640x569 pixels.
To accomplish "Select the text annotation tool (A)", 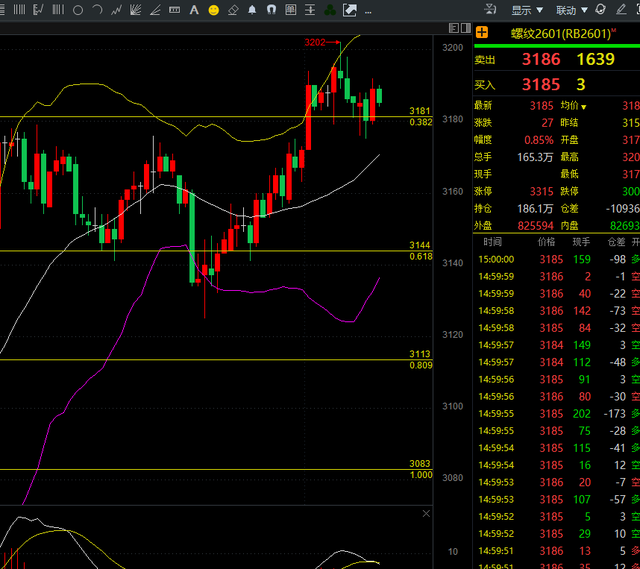I will click(194, 10).
